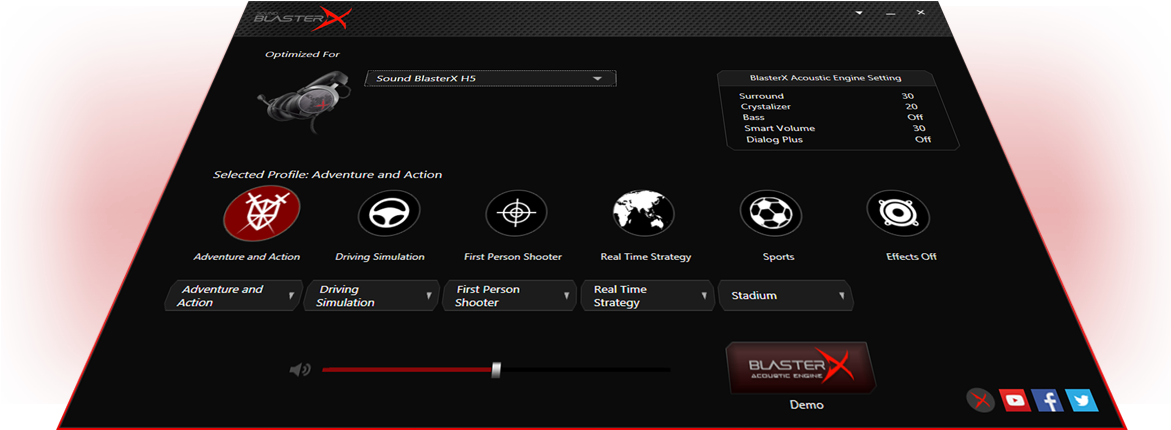Click the Selected Profile: Adventure and Action text
The height and width of the screenshot is (430, 1171).
pos(328,175)
